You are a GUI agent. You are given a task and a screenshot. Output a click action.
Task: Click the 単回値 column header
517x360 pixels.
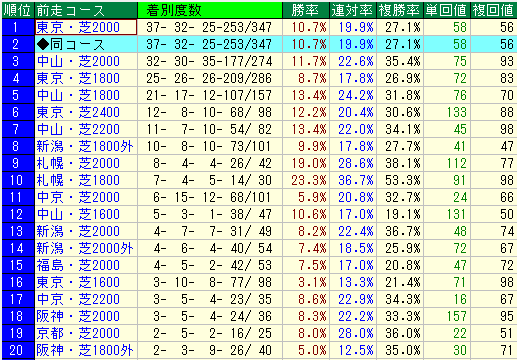[447, 10]
